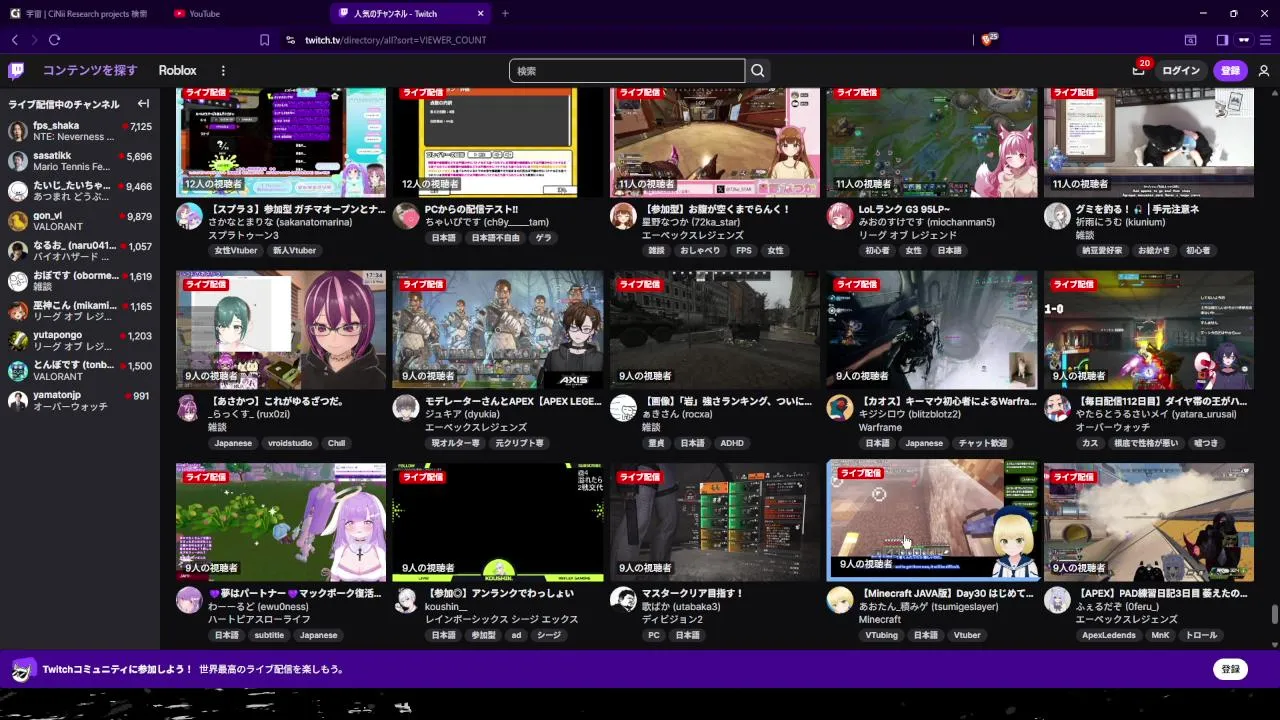
Task: Click yutapongo avatar in sidebar
Action: point(18,341)
